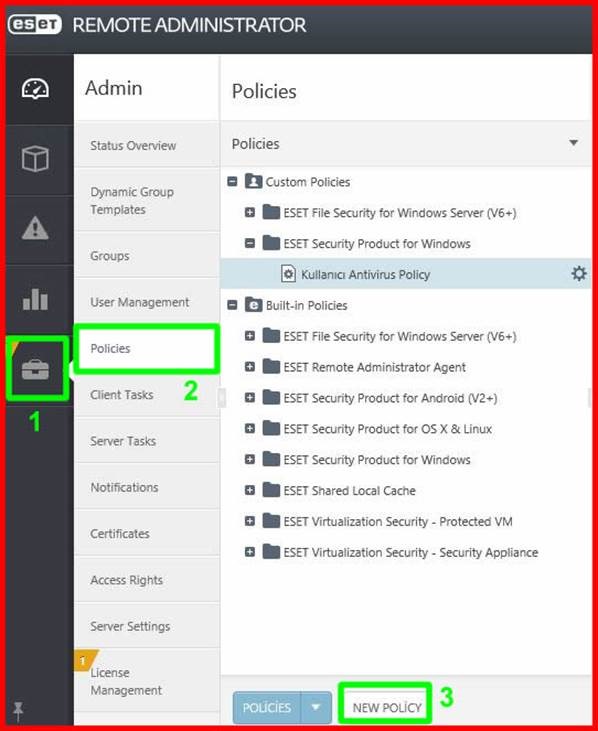
Task: Click the POLICIES button
Action: pyautogui.click(x=267, y=707)
